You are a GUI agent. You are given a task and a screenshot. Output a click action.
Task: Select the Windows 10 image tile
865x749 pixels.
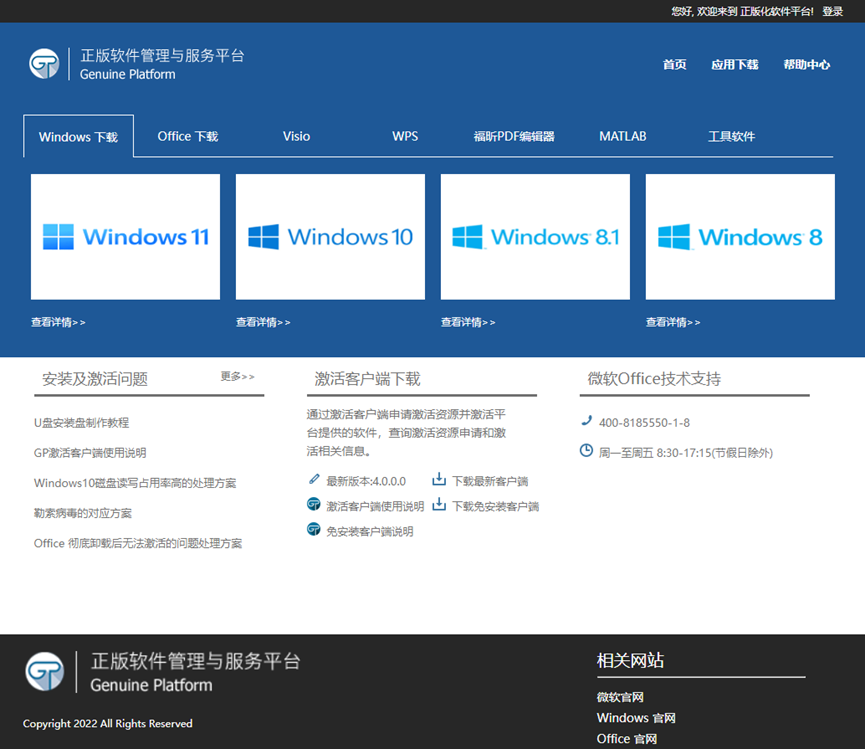click(x=330, y=237)
